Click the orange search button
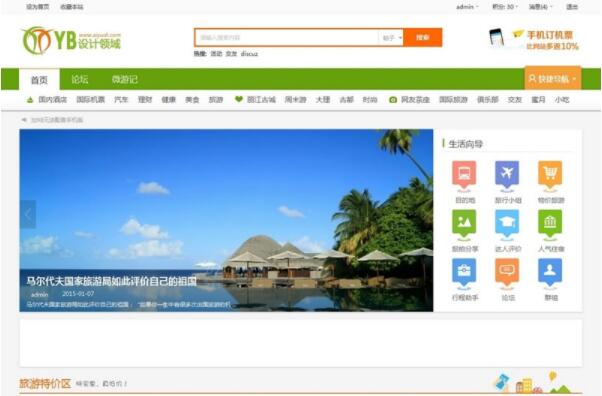This screenshot has height=396, width=602. [423, 38]
